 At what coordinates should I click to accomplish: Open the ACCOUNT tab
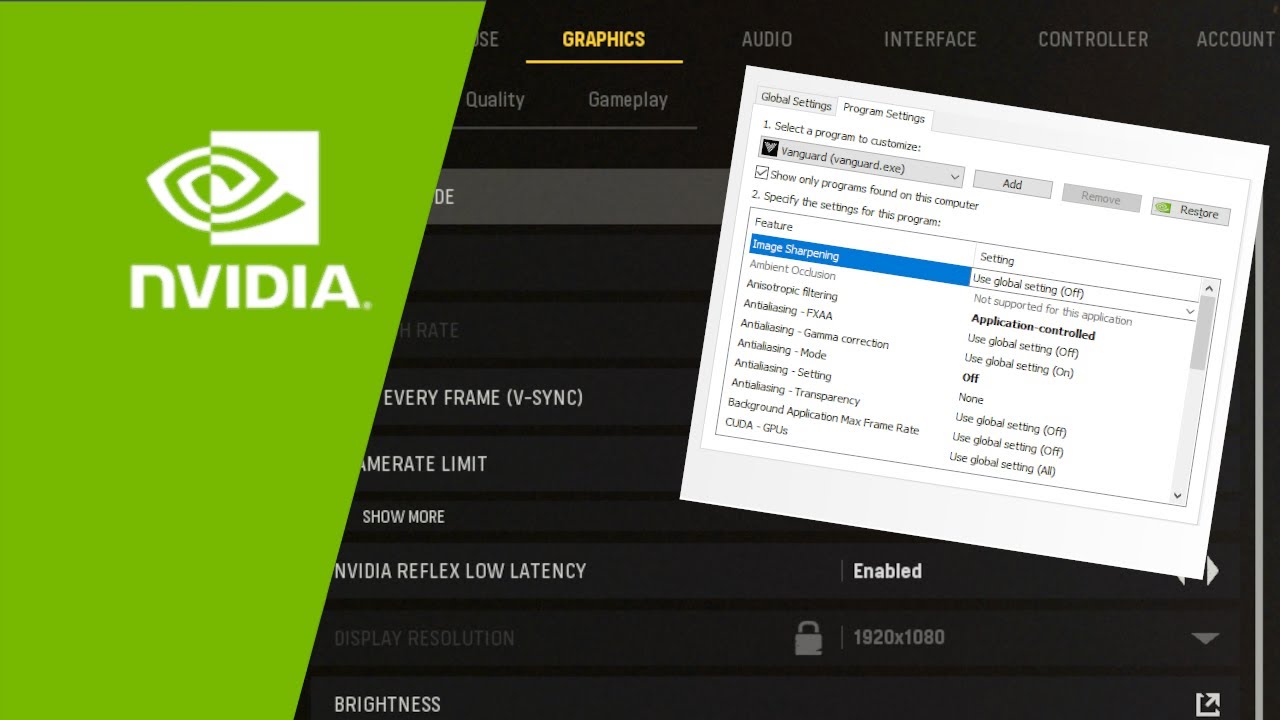[1236, 40]
